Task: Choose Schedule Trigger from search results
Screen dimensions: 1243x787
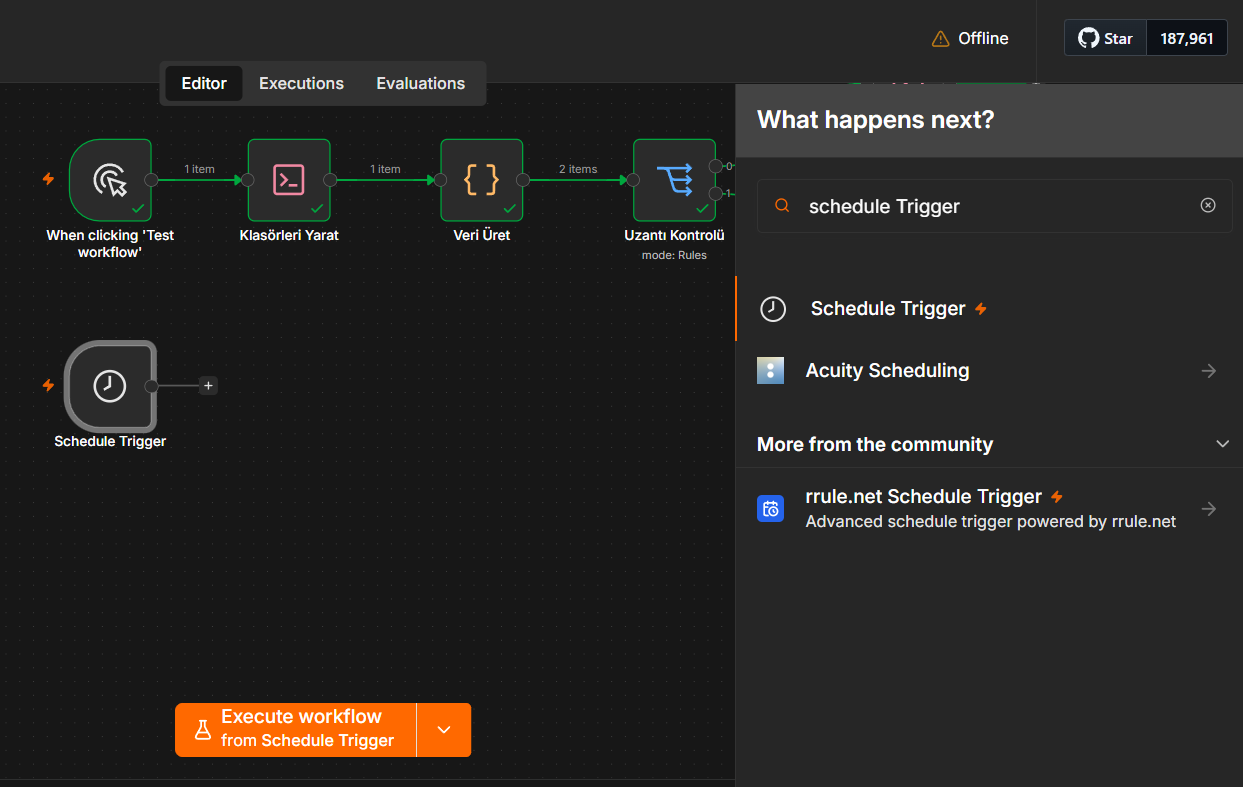Action: coord(989,309)
